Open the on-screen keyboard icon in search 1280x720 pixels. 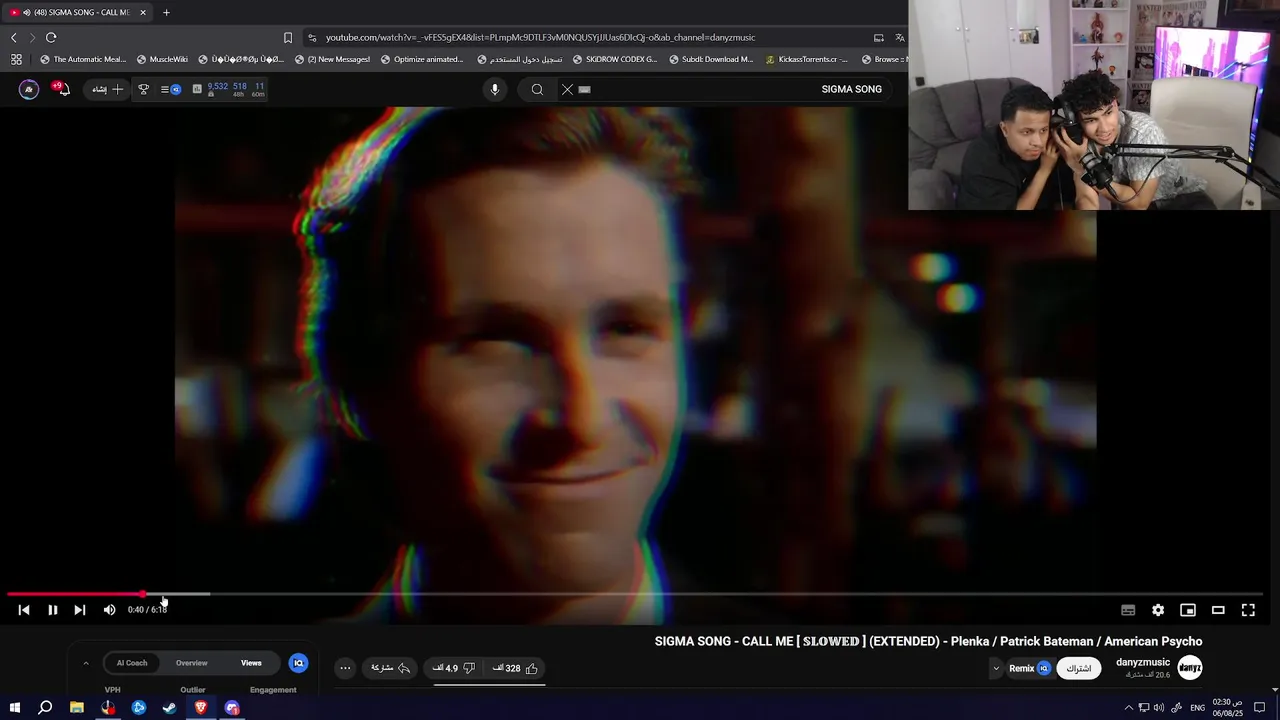[585, 89]
